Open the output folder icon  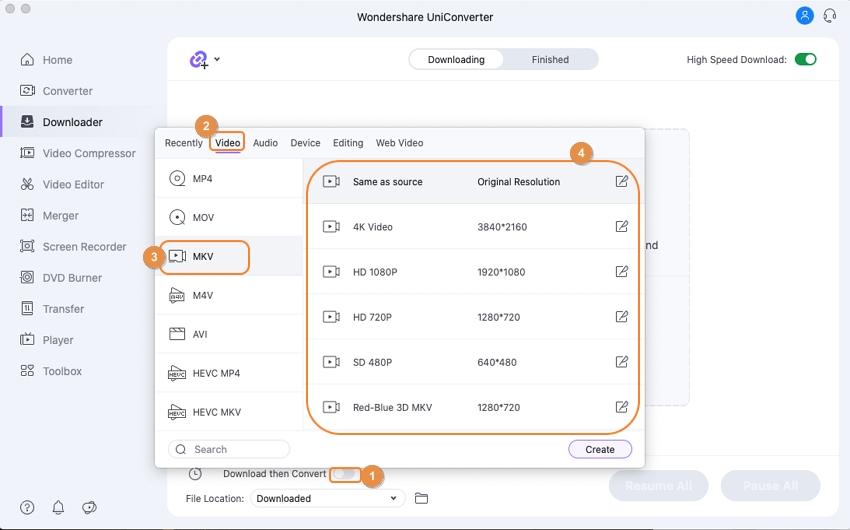click(421, 498)
